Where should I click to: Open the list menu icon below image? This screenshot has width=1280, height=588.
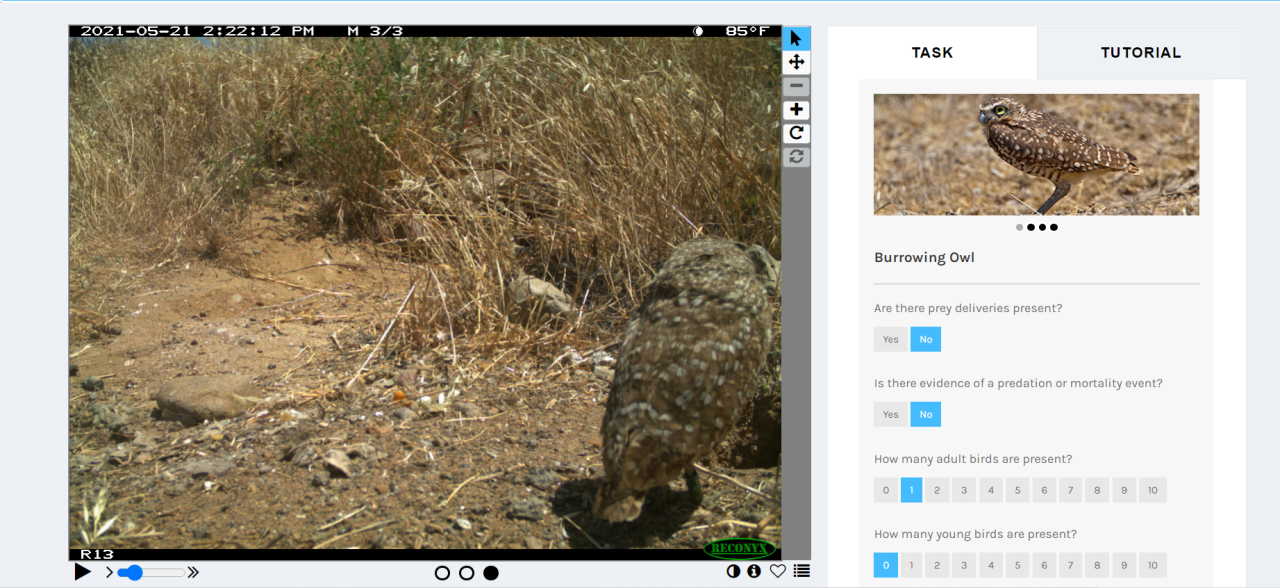(x=801, y=571)
